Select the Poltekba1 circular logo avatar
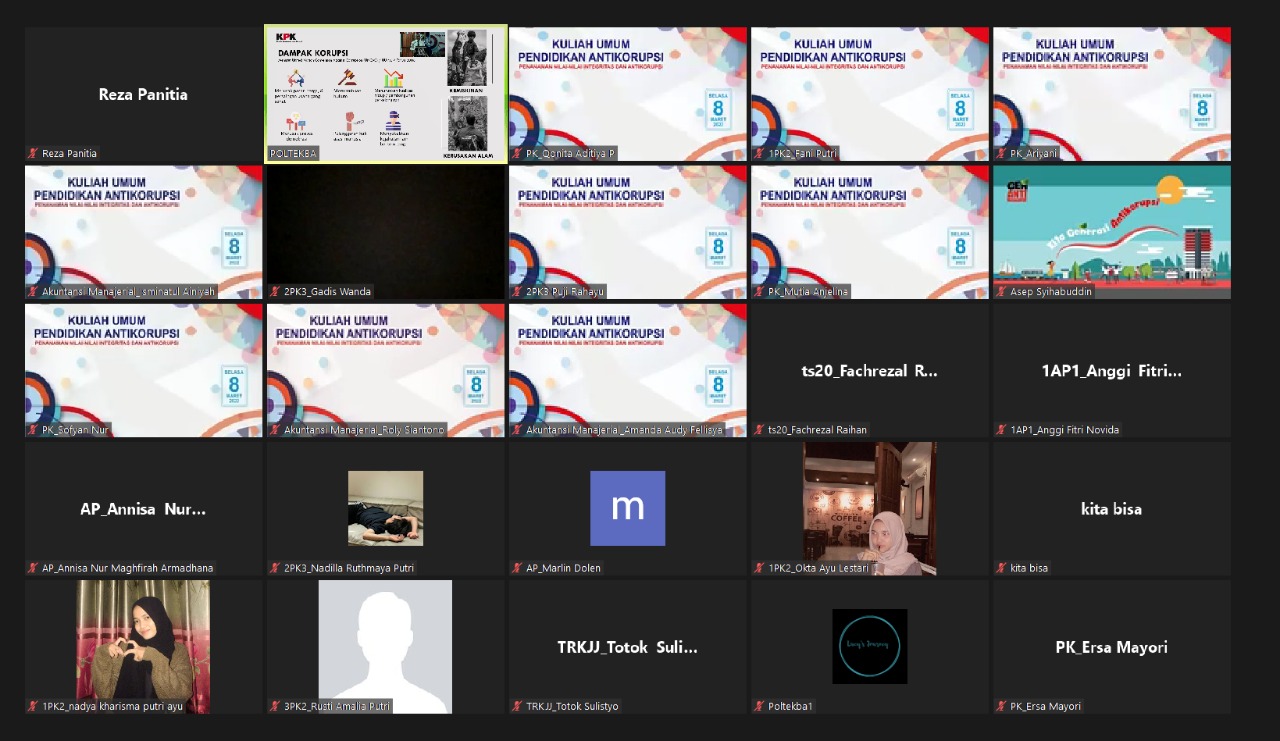This screenshot has height=741, width=1280. [x=869, y=646]
